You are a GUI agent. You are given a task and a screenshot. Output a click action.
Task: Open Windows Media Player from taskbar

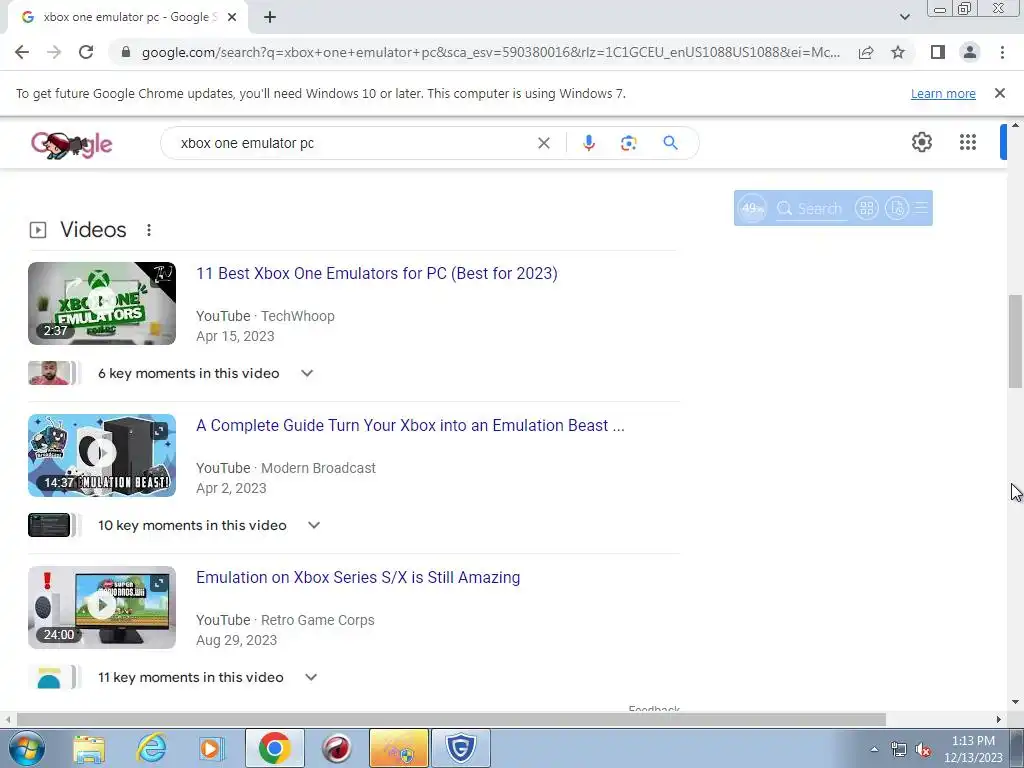tap(211, 748)
